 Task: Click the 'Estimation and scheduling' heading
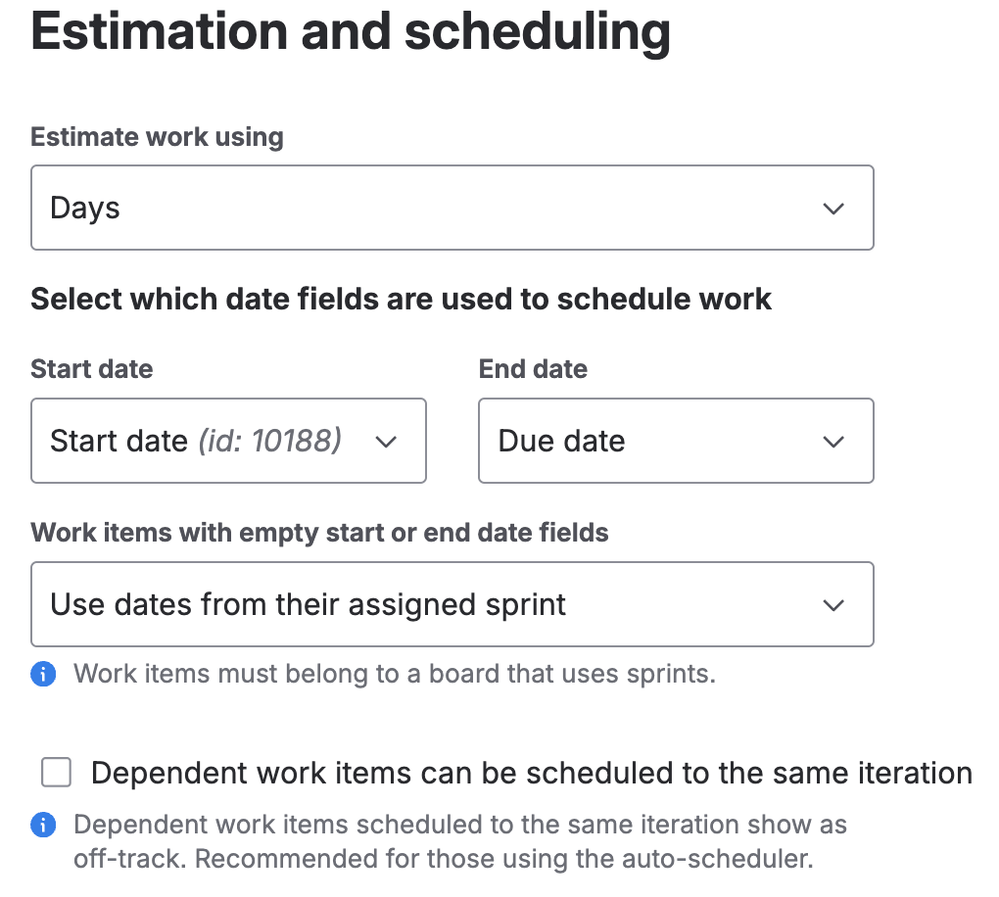[350, 32]
